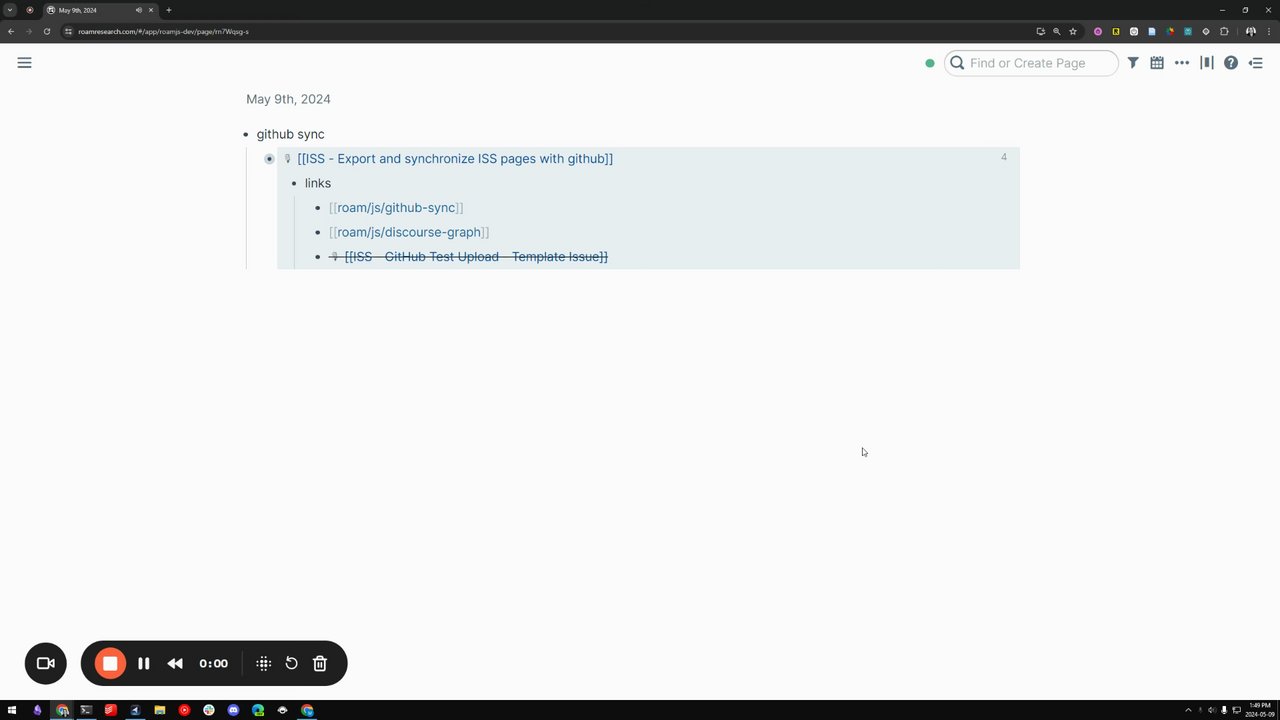Open the three-dot more options menu
This screenshot has width=1280, height=720.
tap(1182, 63)
